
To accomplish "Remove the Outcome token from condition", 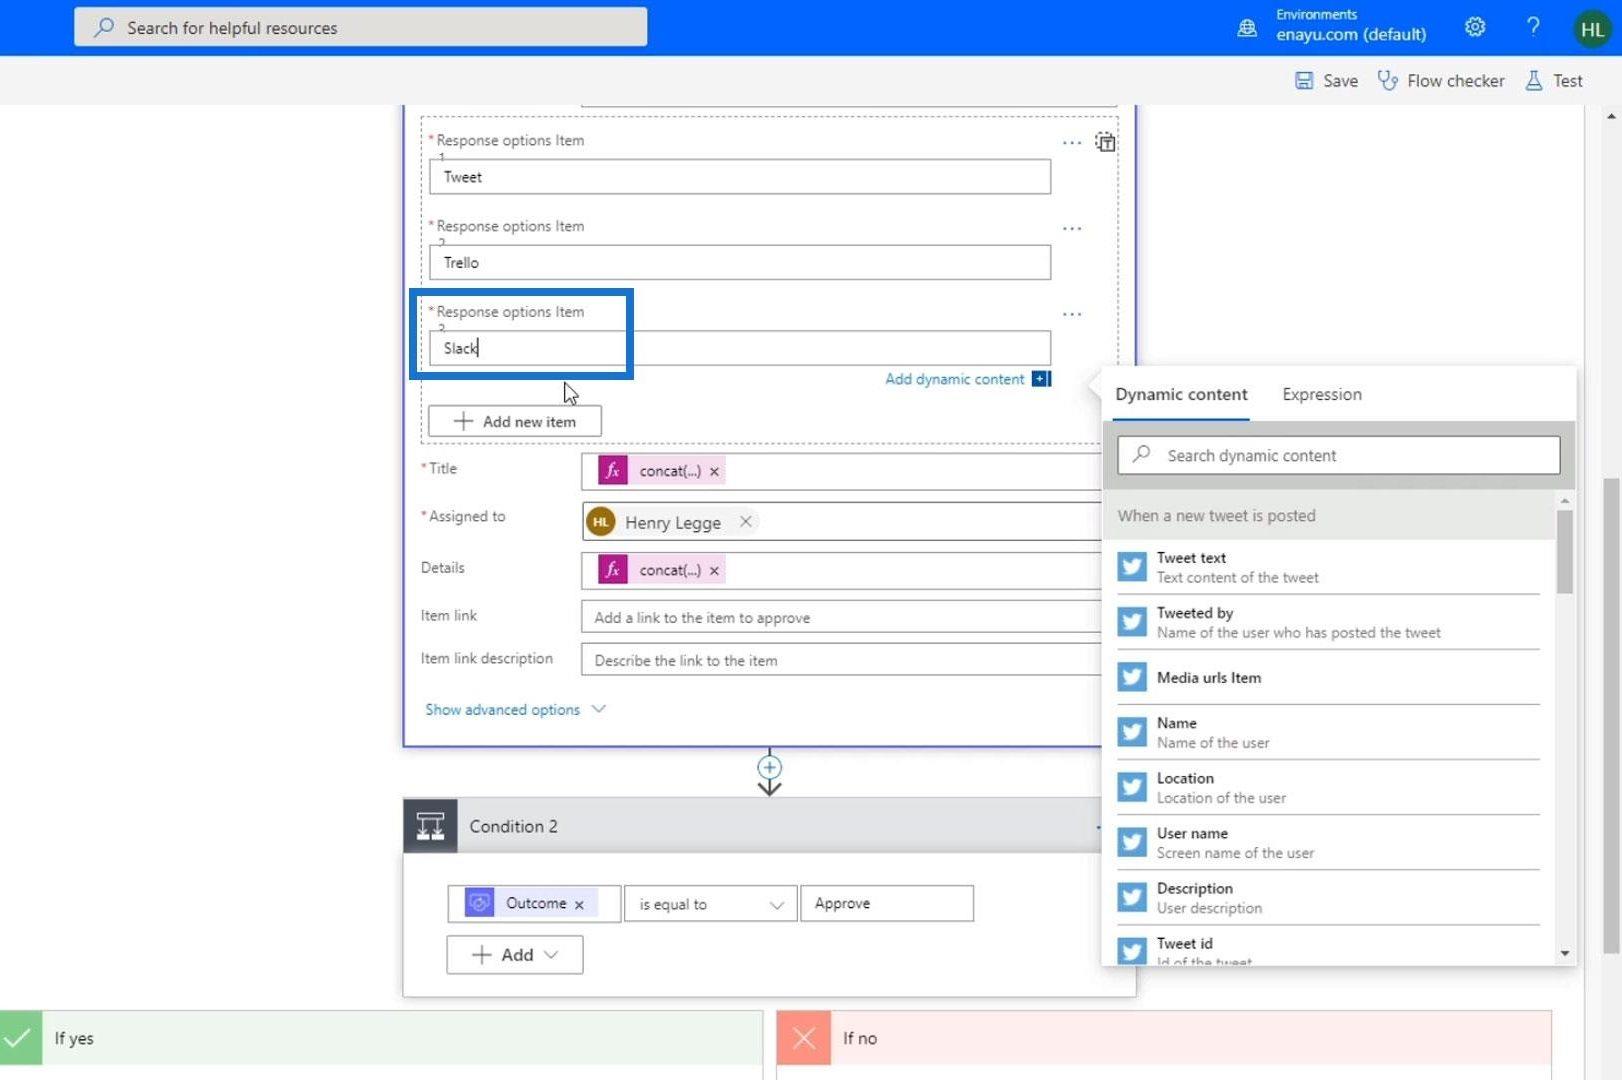I will click(579, 904).
